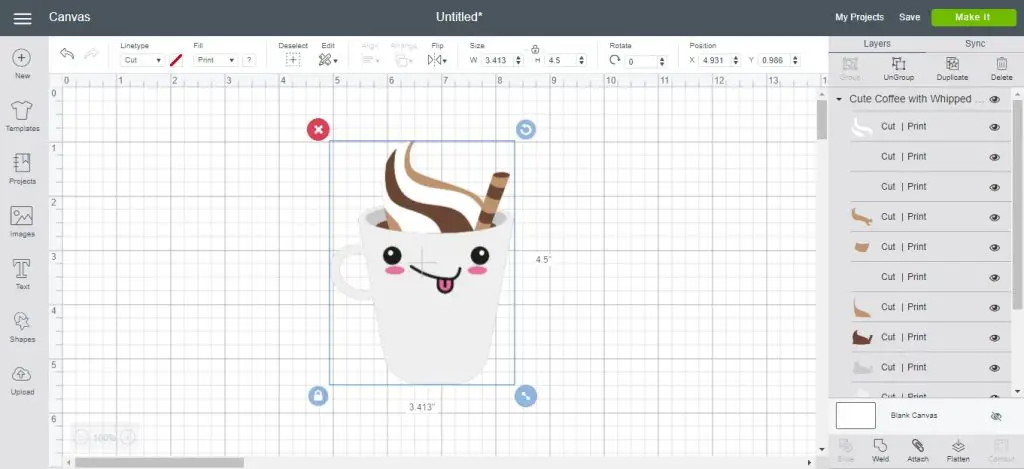Click the Rotate icon in toolbar
The height and width of the screenshot is (469, 1024).
[615, 60]
